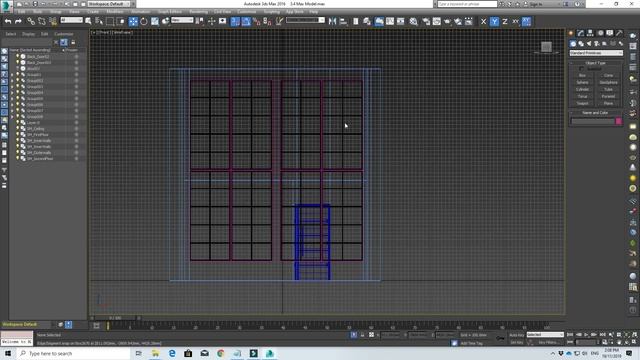Activate the Select and Rotate tool

coord(144,21)
